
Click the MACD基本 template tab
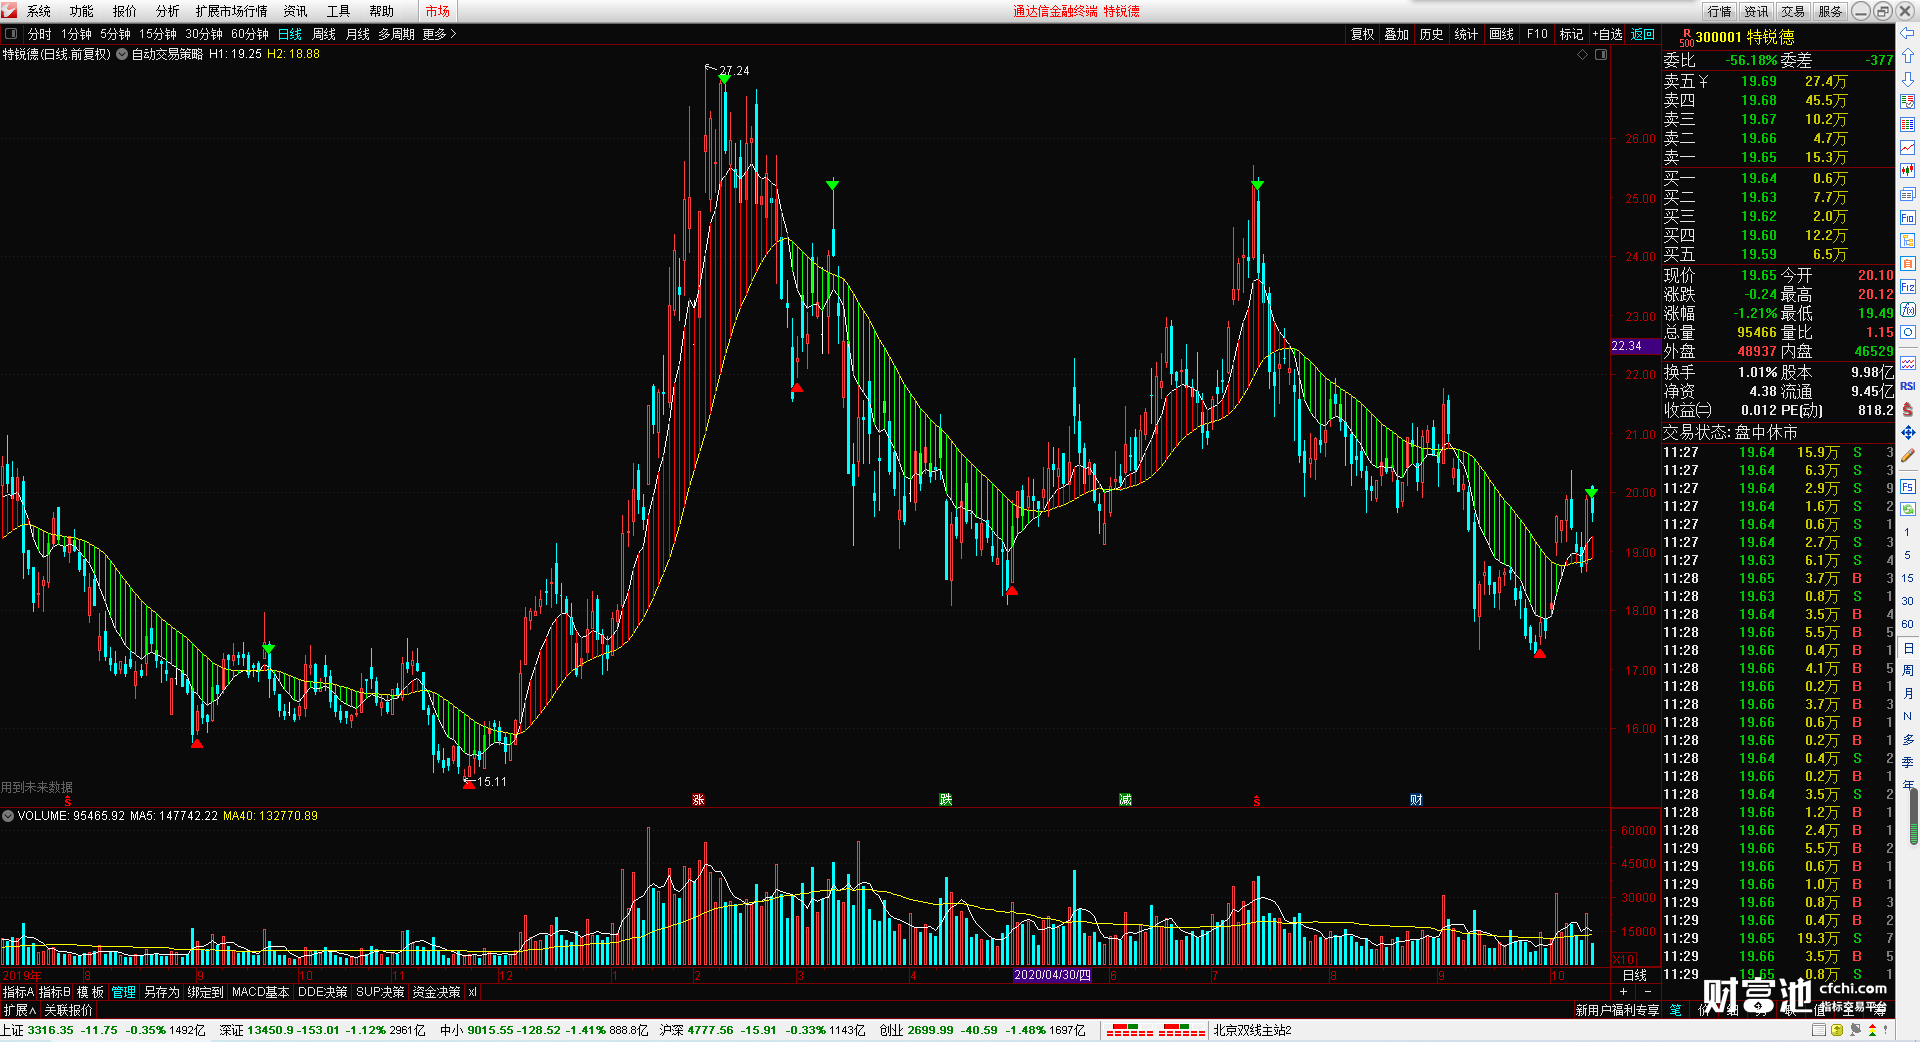coord(260,992)
